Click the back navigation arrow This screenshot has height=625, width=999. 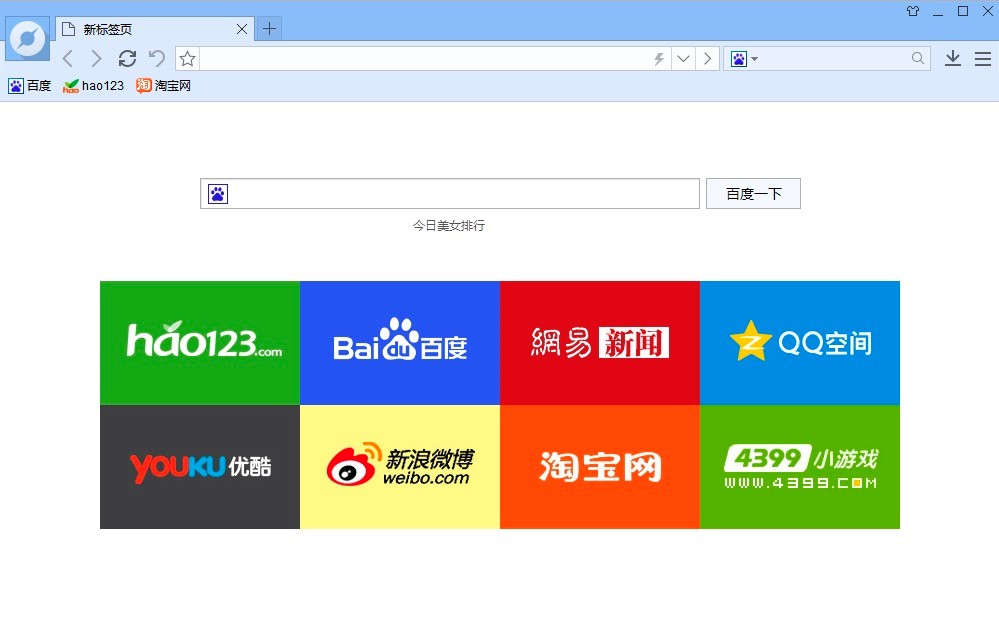[67, 58]
